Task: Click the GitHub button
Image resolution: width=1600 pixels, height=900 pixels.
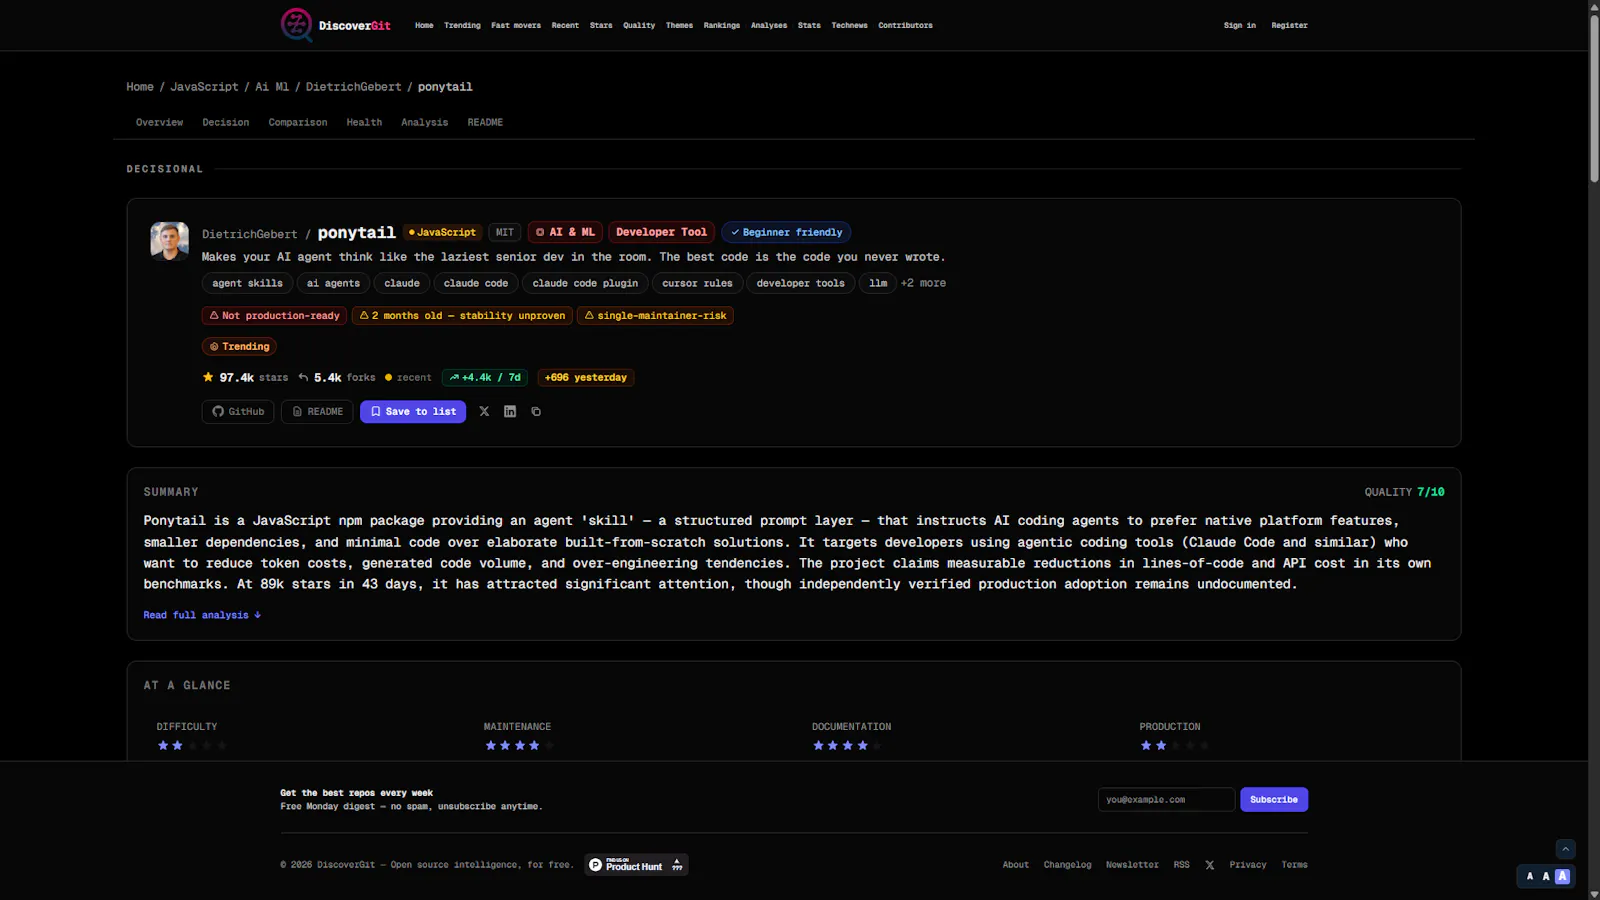Action: point(238,411)
